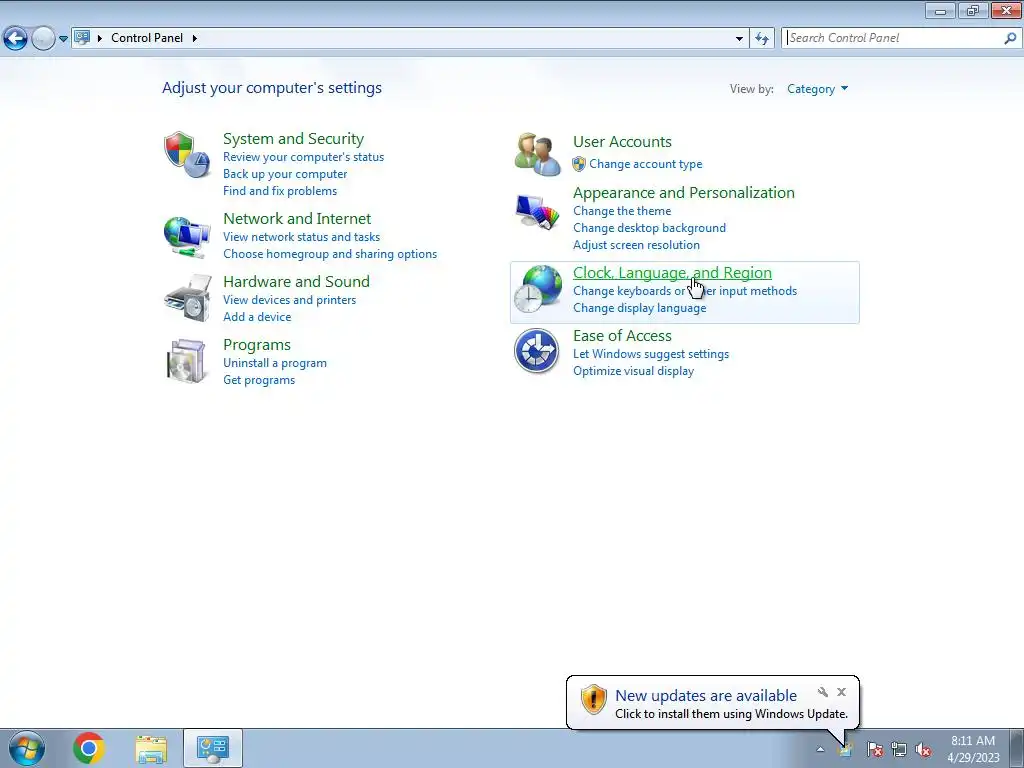Open Ease of Access heading link
Screen dimensions: 1024x768
[622, 336]
